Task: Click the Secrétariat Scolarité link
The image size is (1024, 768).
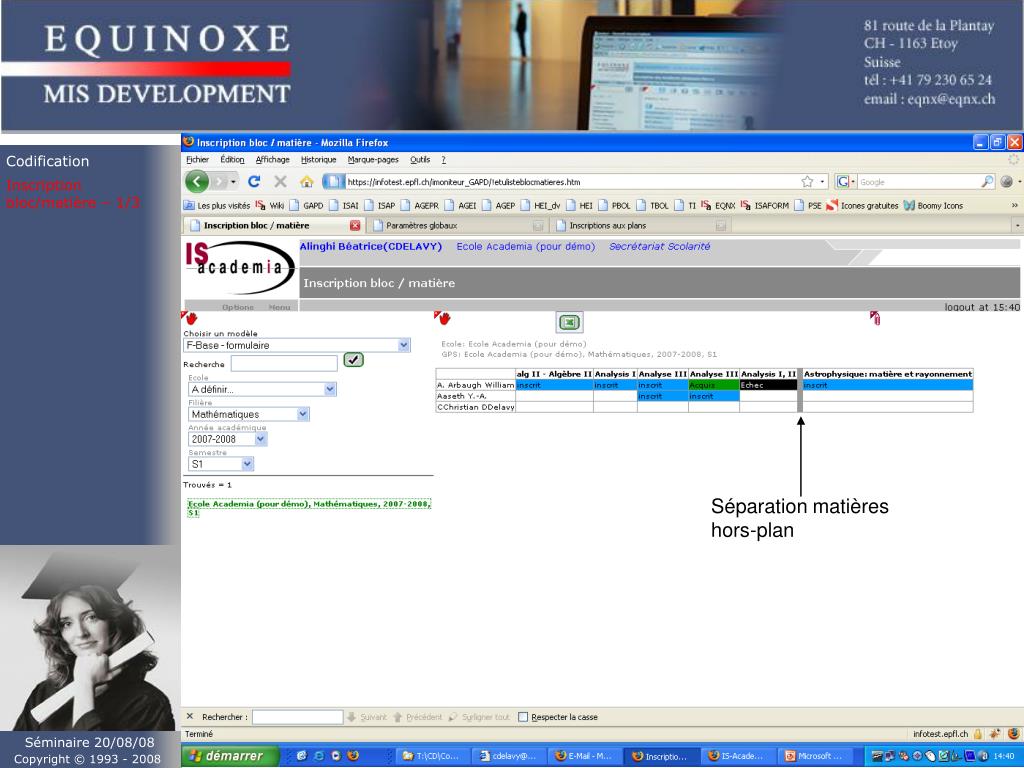Action: pos(660,246)
